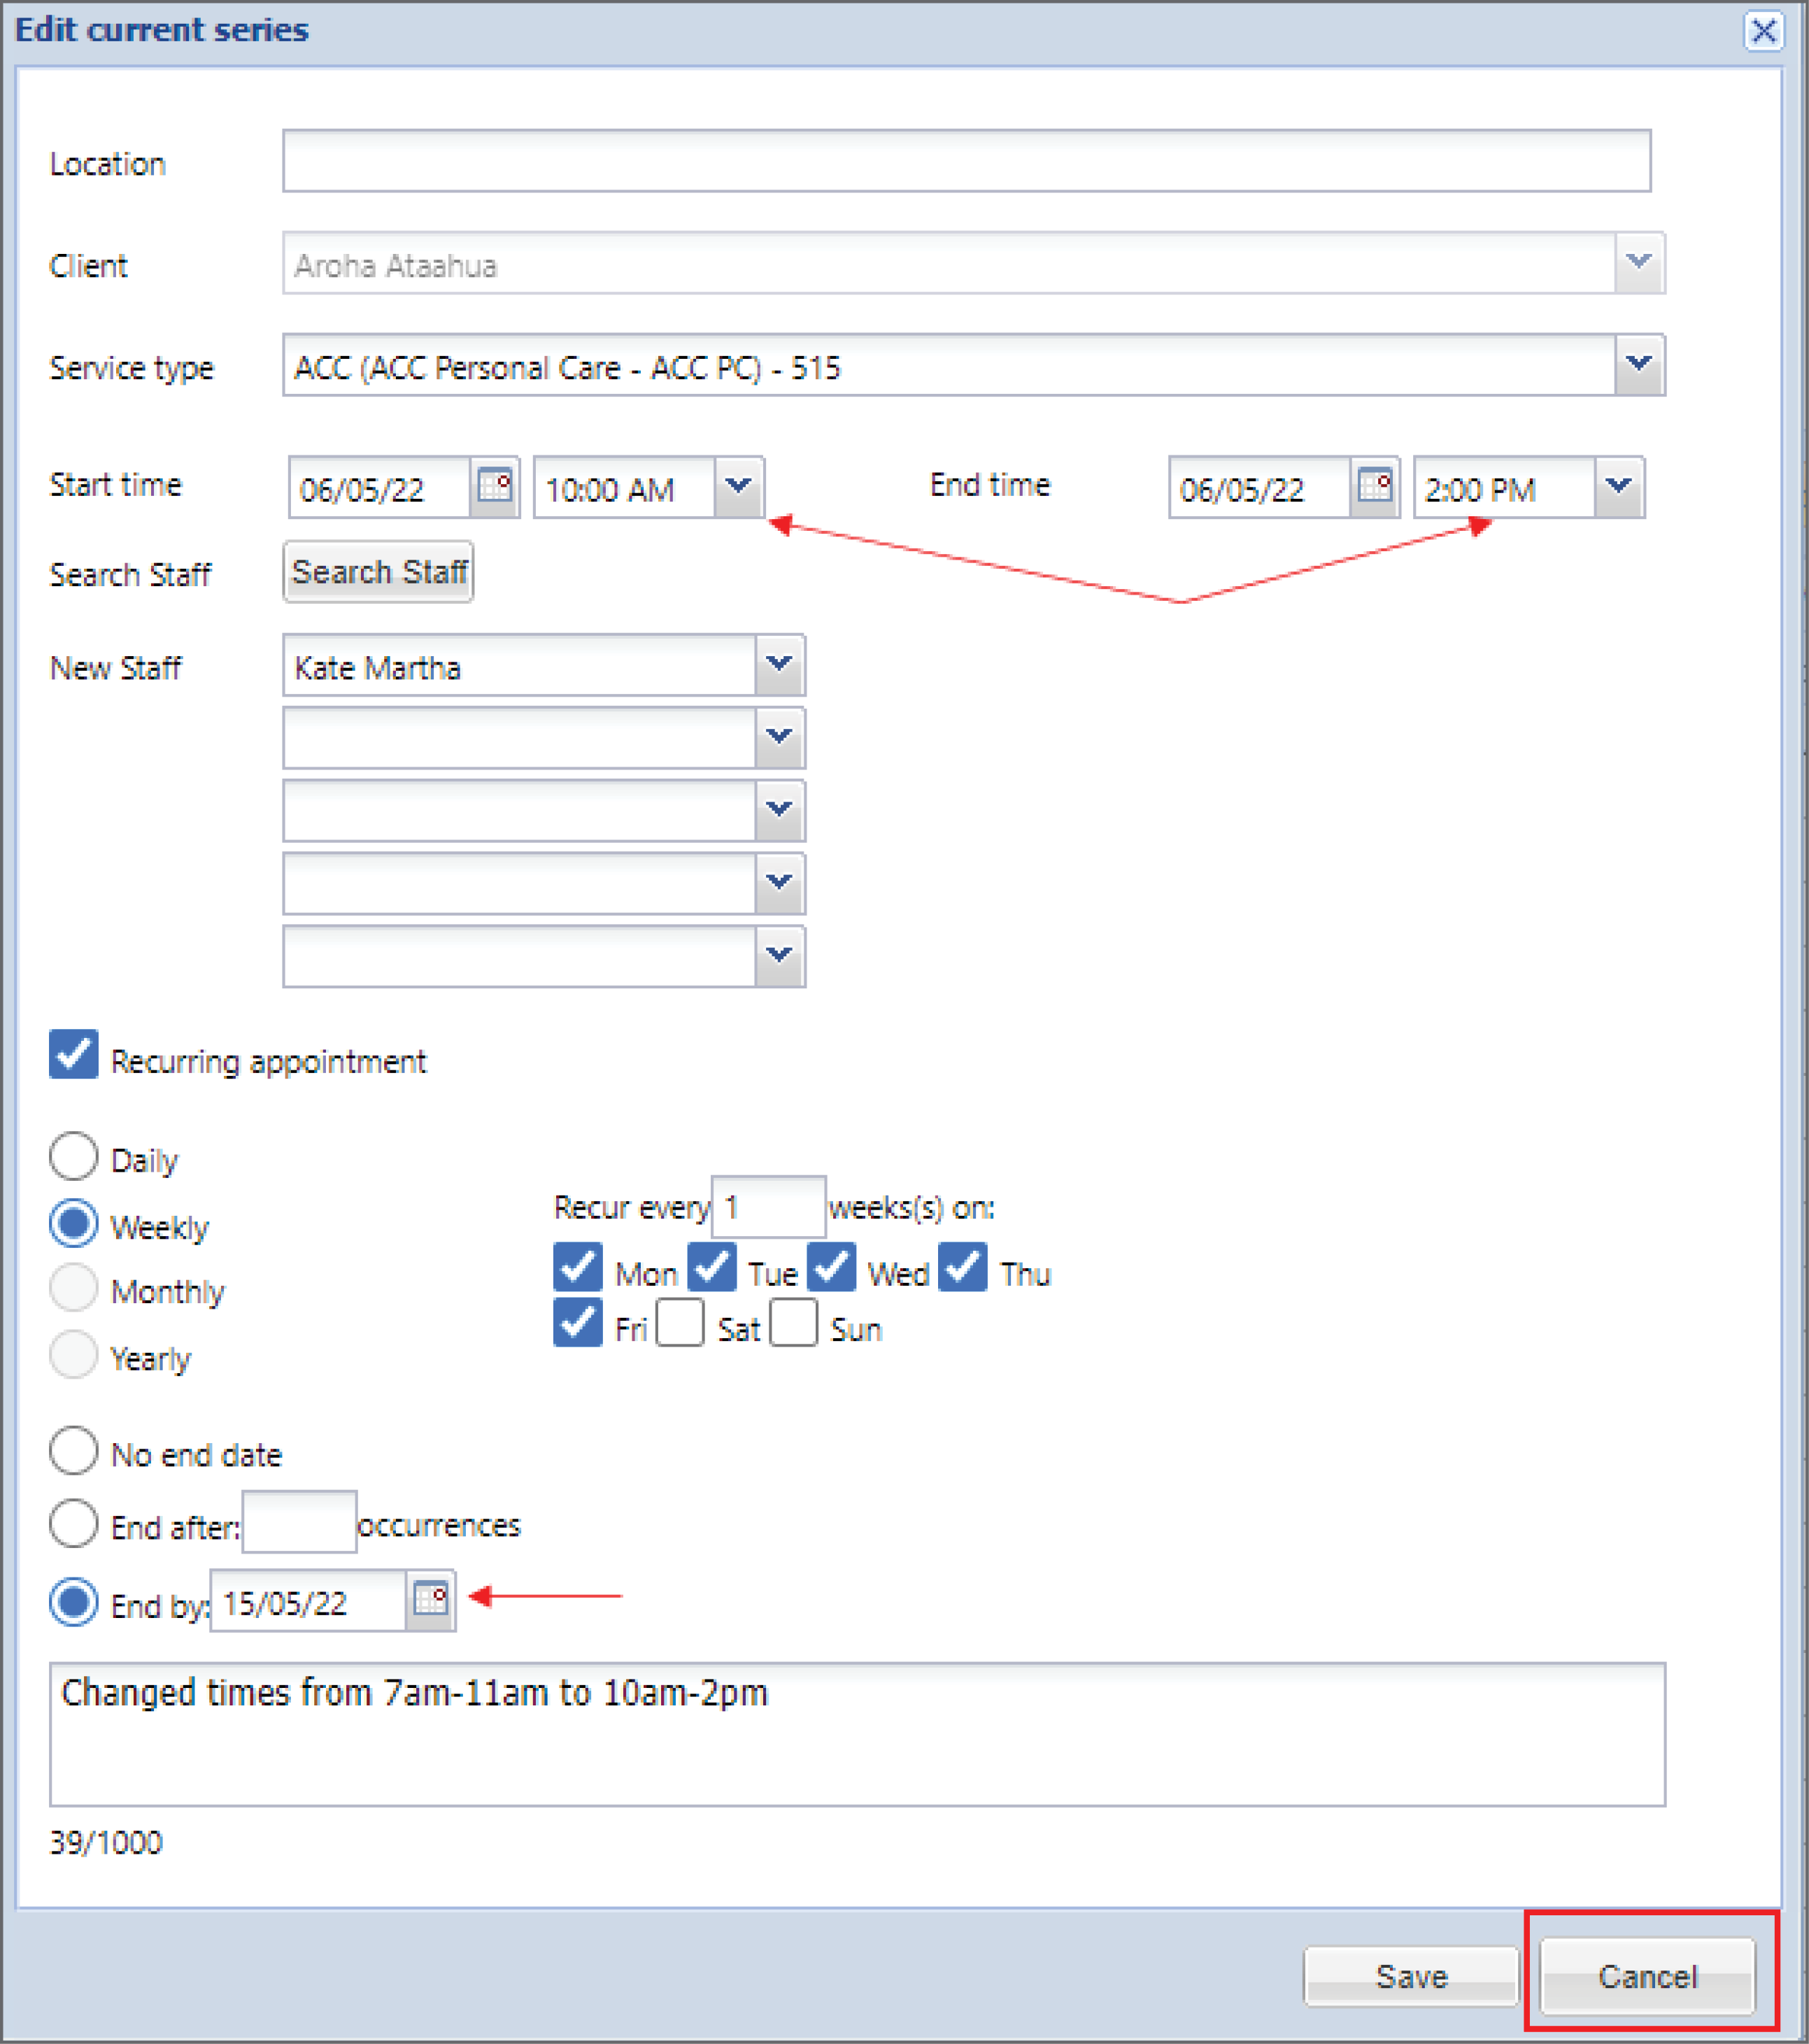Close the Edit current series dialog
This screenshot has width=1809, height=2044.
(x=1764, y=31)
